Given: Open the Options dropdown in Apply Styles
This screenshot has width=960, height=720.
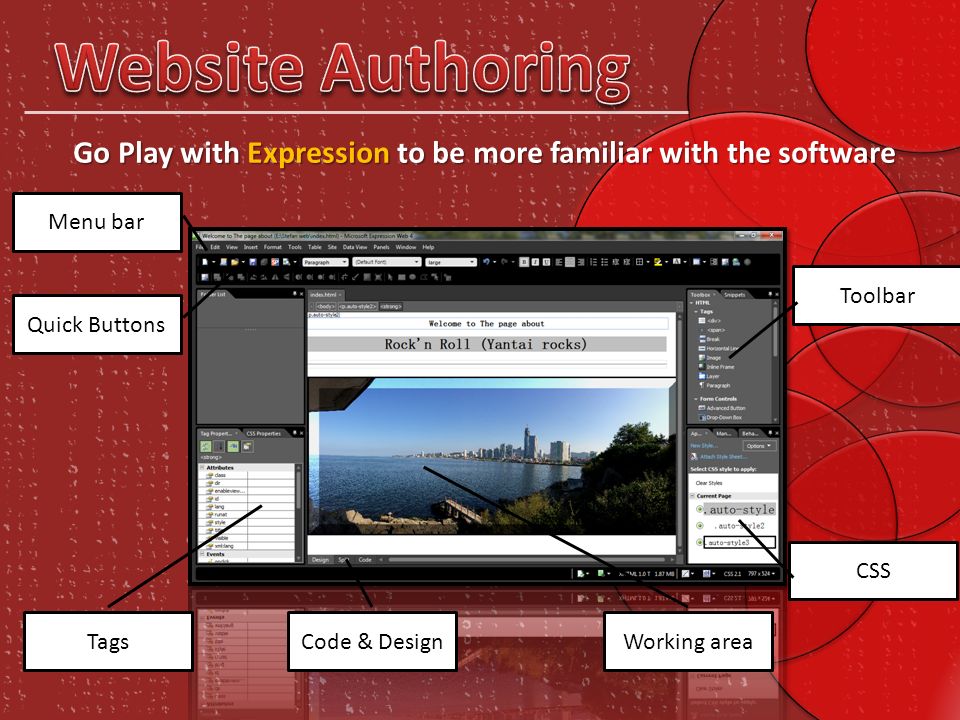Looking at the screenshot, I should tap(759, 446).
